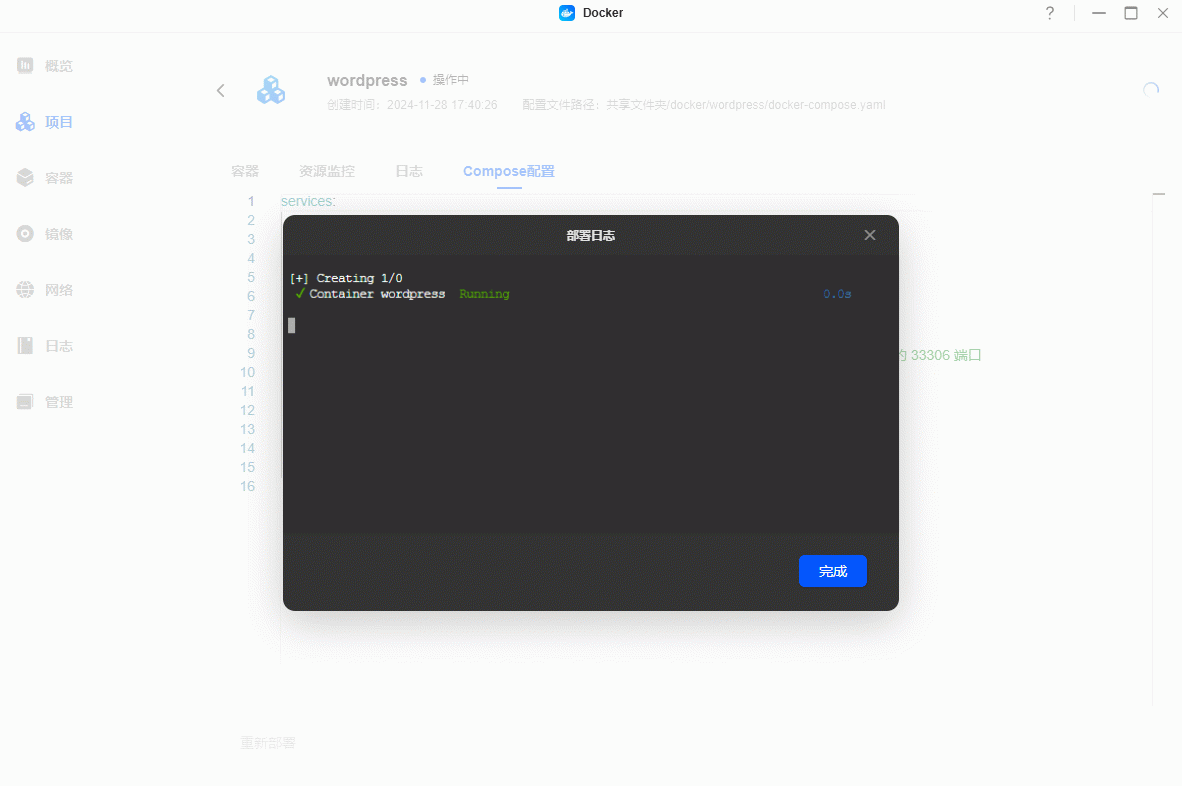Open the 概览 overview icon in sidebar
This screenshot has height=786, width=1182.
click(x=25, y=66)
